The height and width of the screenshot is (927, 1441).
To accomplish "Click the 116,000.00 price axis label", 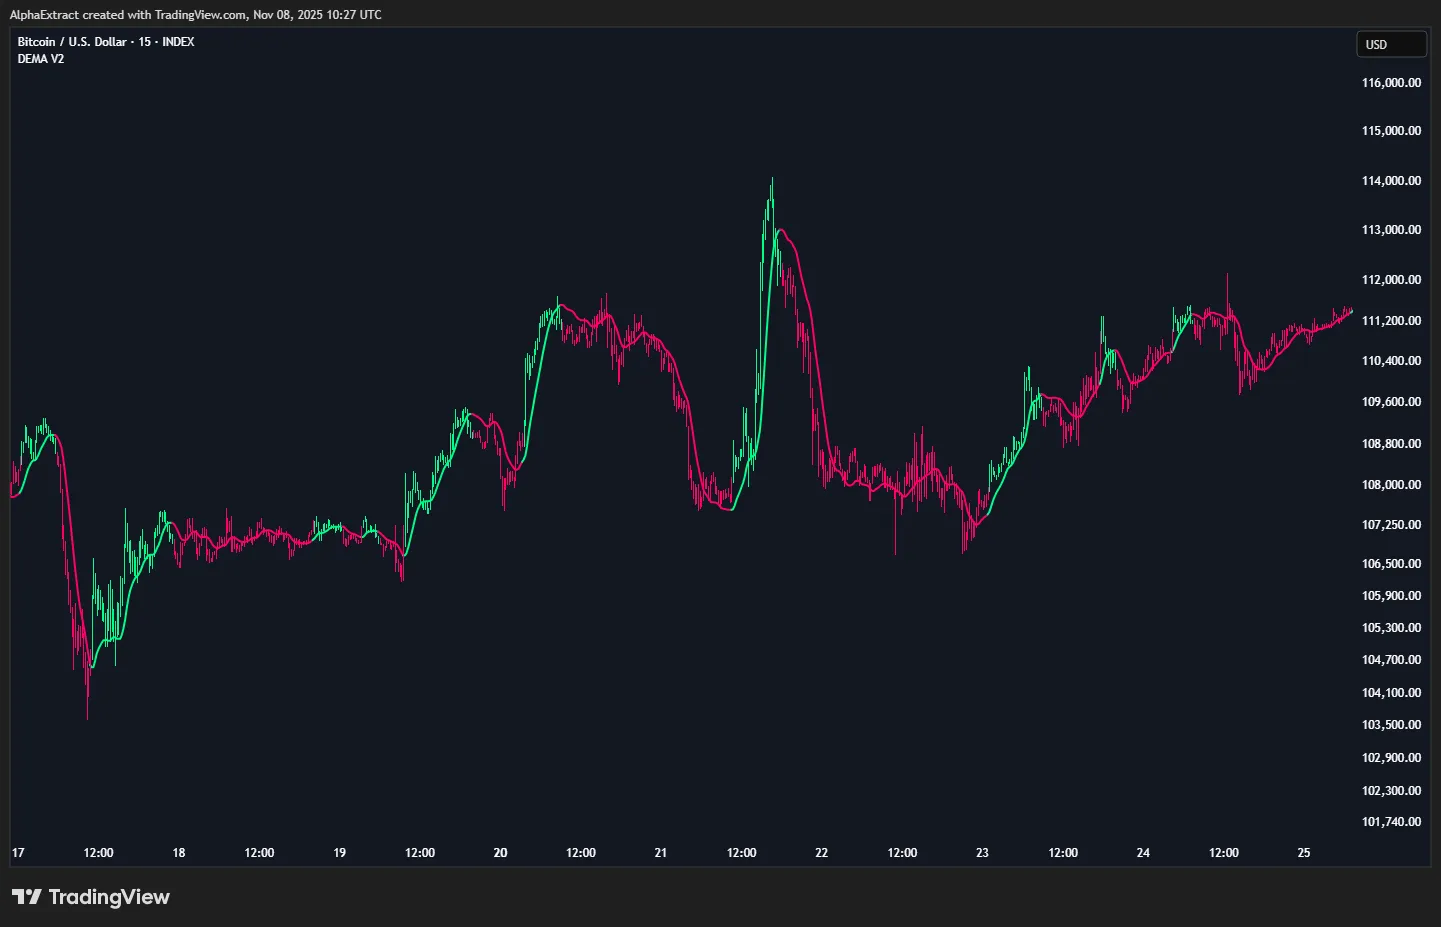I will click(x=1391, y=83).
